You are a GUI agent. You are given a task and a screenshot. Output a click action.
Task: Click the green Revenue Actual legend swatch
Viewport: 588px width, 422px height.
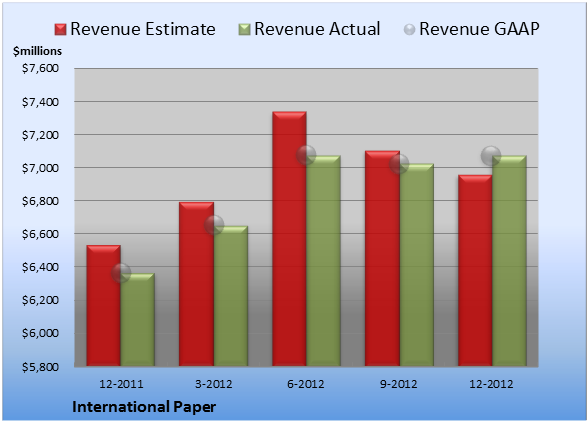pyautogui.click(x=244, y=30)
